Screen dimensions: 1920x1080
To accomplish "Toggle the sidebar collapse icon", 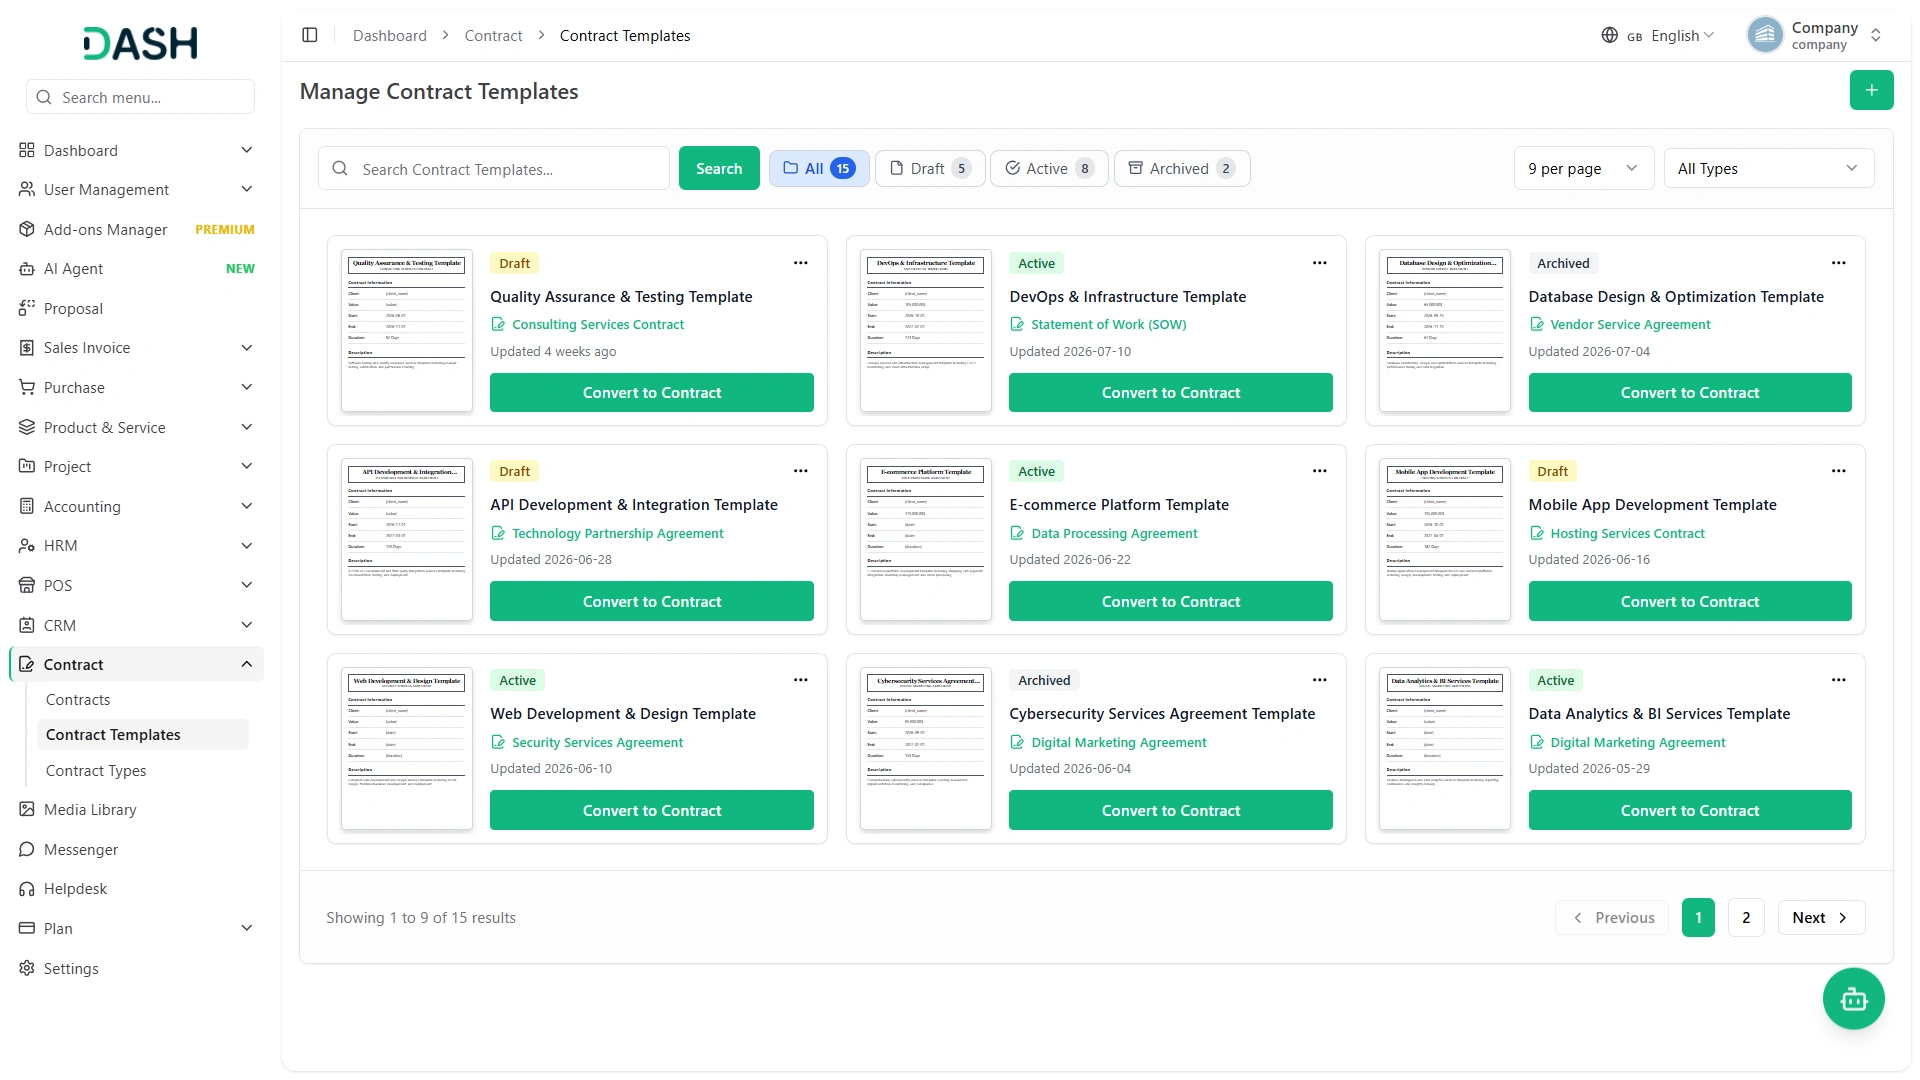I will pos(310,35).
